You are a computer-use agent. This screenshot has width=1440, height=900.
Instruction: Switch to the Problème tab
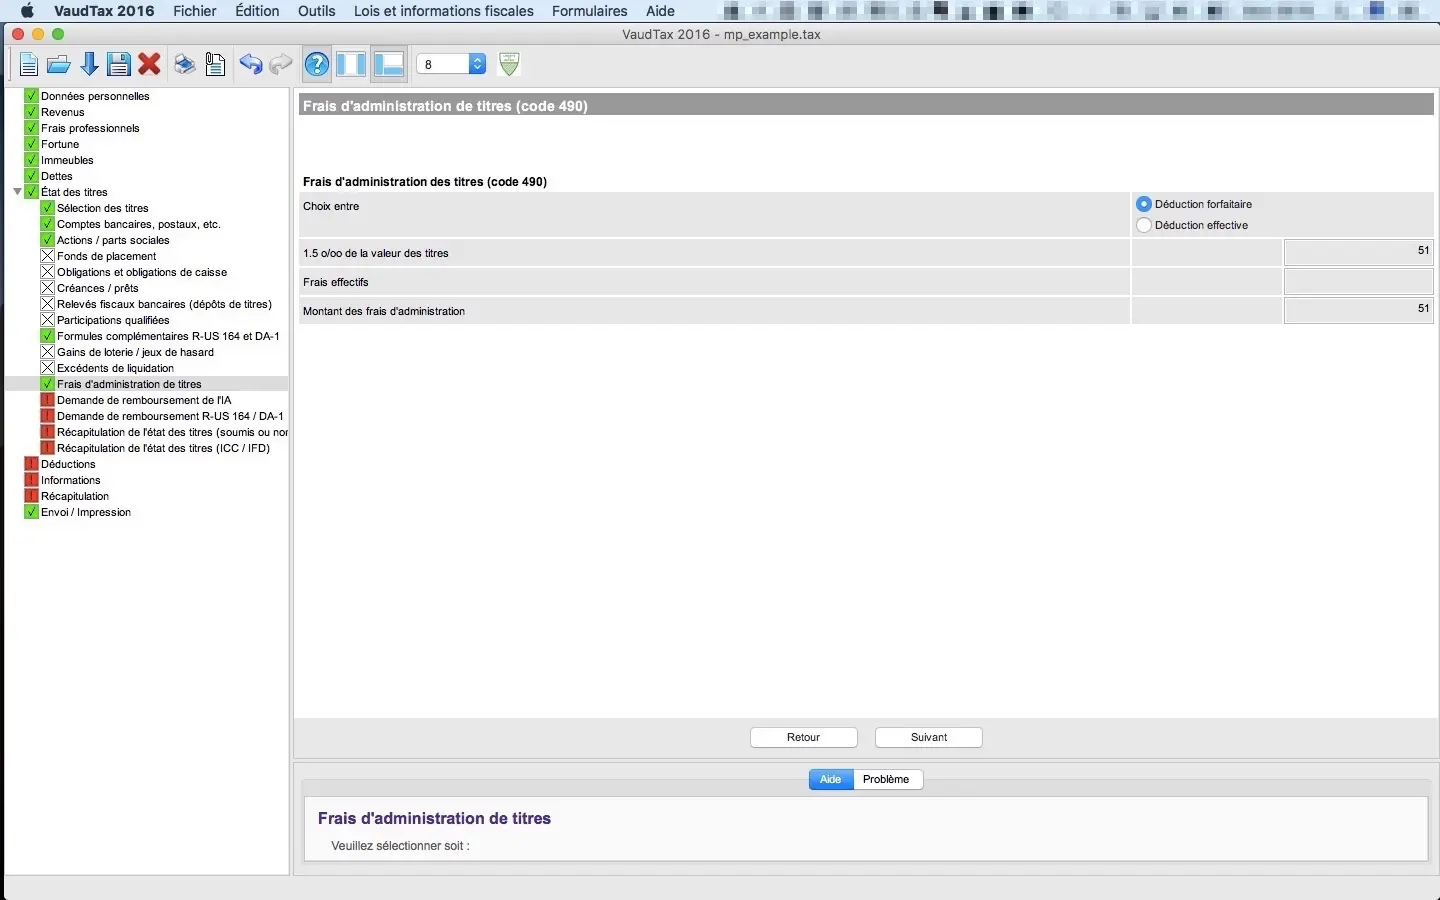pos(887,779)
